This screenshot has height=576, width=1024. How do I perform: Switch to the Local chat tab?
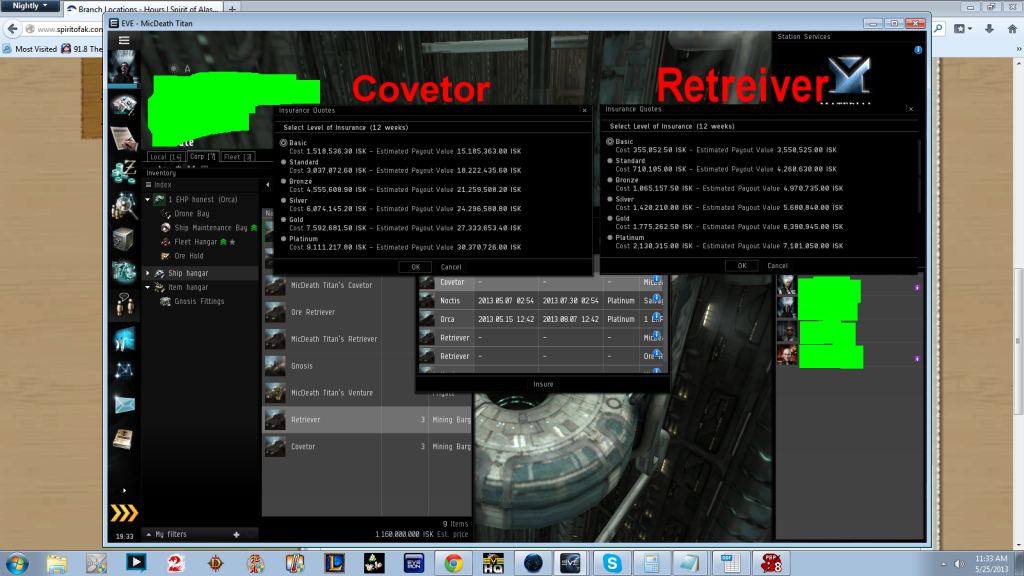click(165, 157)
